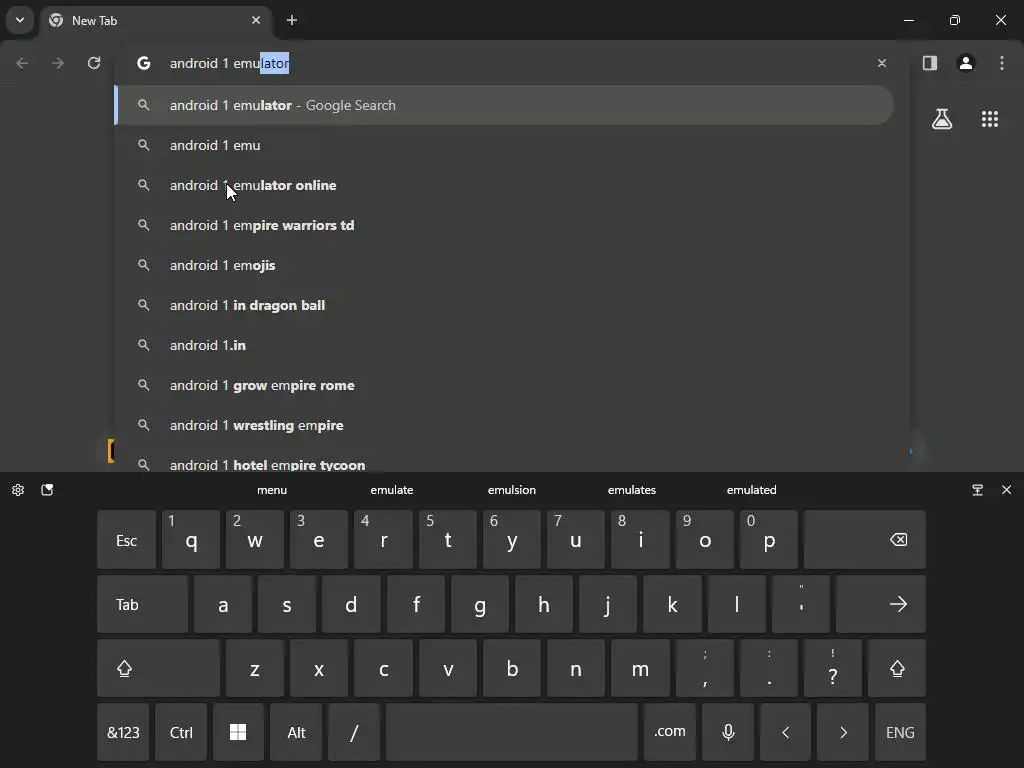The width and height of the screenshot is (1024, 768).
Task: Pick keyboard word suggestion emulated
Action: (752, 490)
